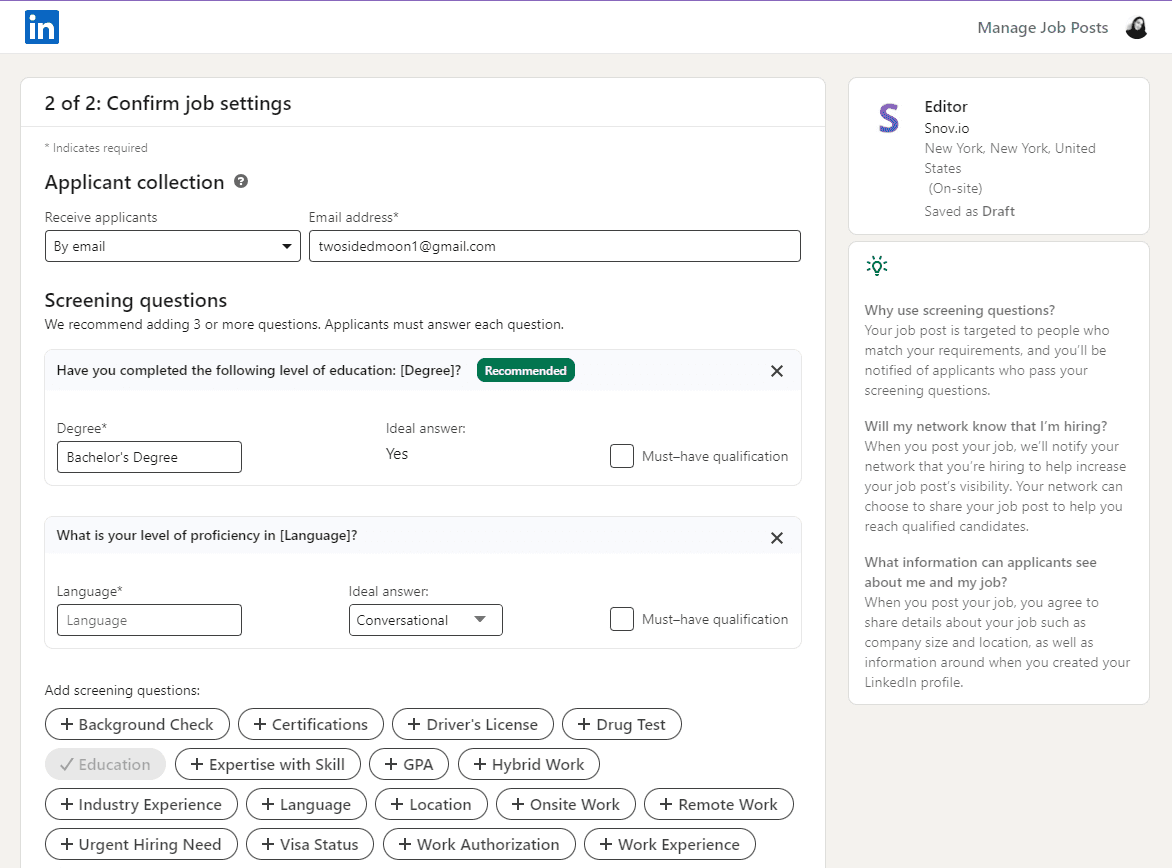The width and height of the screenshot is (1172, 868).
Task: Add Background Check screening question
Action: 137,725
